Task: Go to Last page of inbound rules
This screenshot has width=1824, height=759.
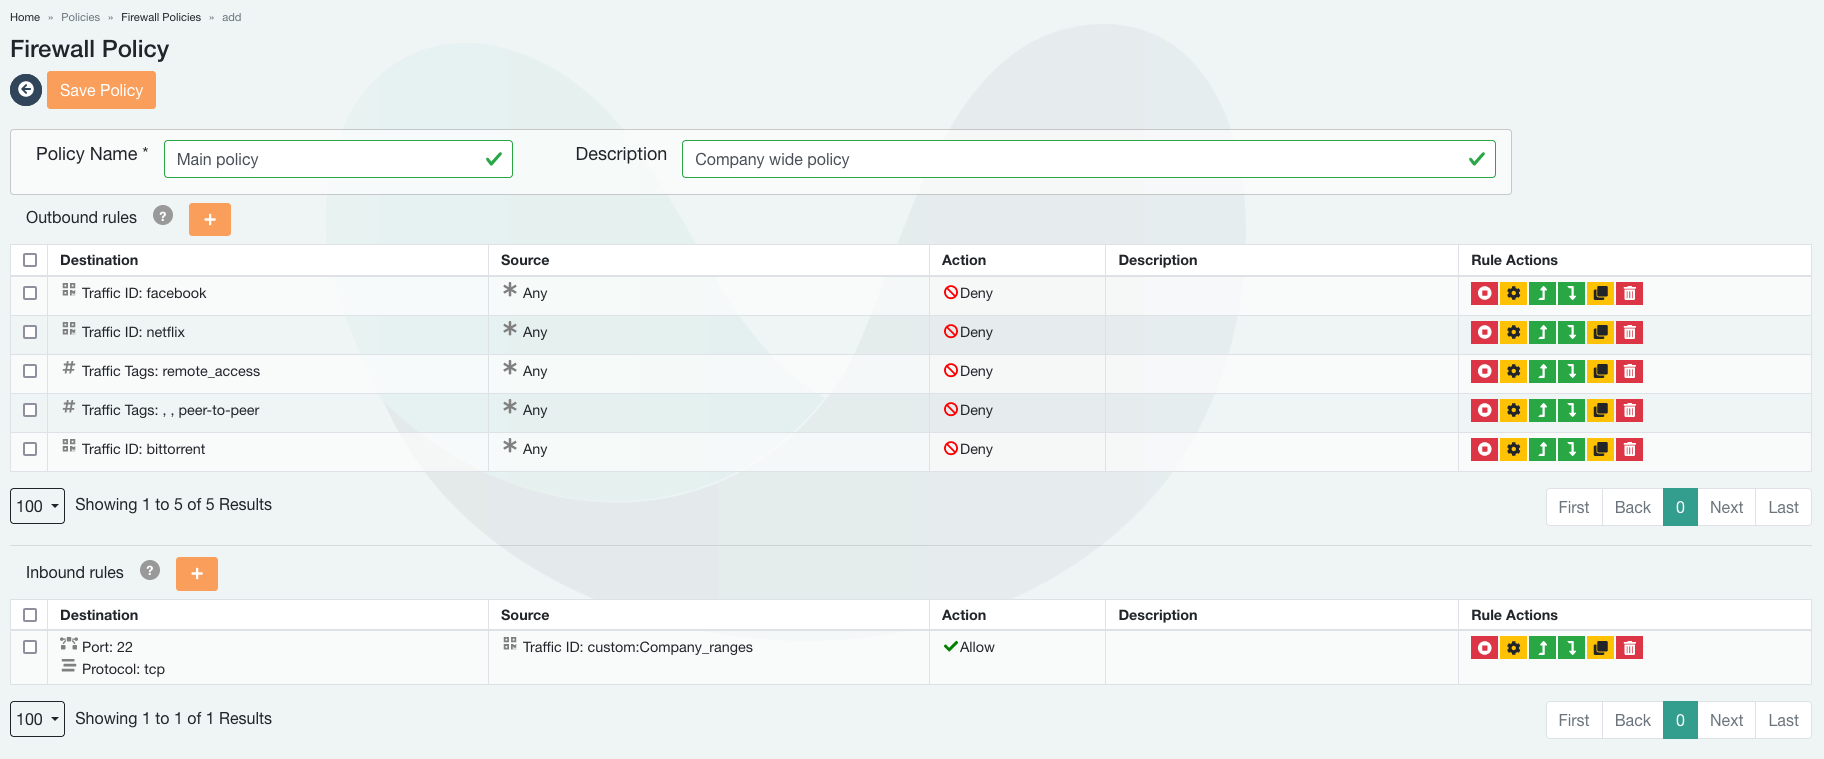Action: [x=1784, y=720]
